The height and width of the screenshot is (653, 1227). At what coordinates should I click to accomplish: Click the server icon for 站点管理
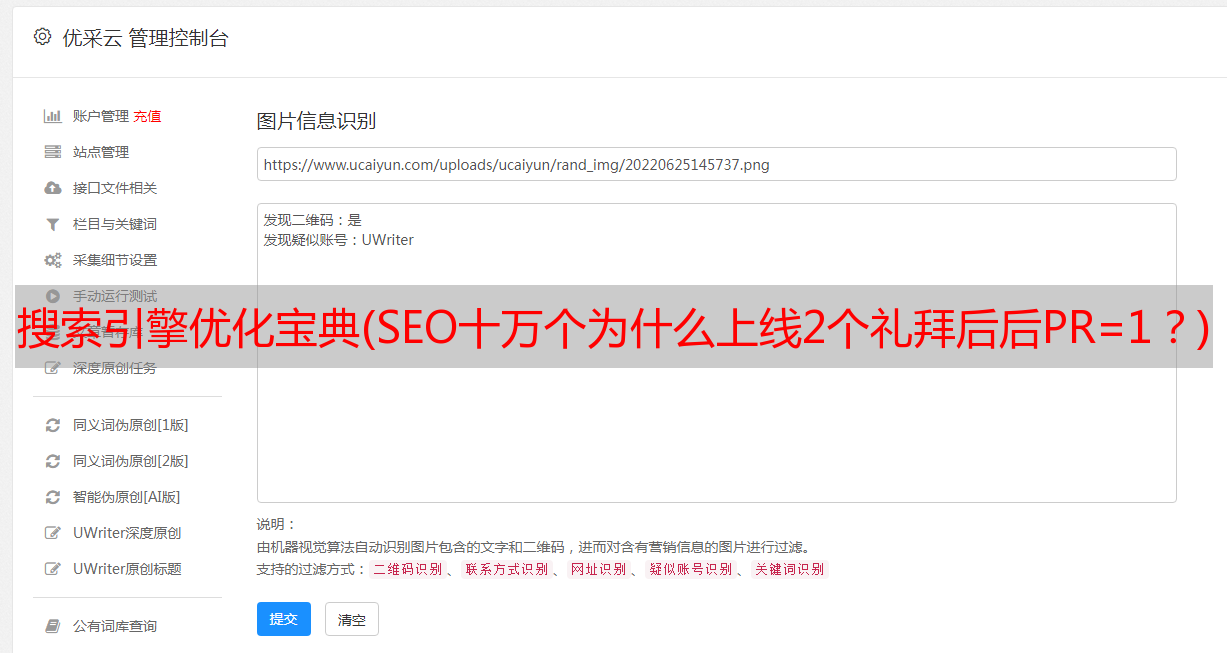pos(53,152)
